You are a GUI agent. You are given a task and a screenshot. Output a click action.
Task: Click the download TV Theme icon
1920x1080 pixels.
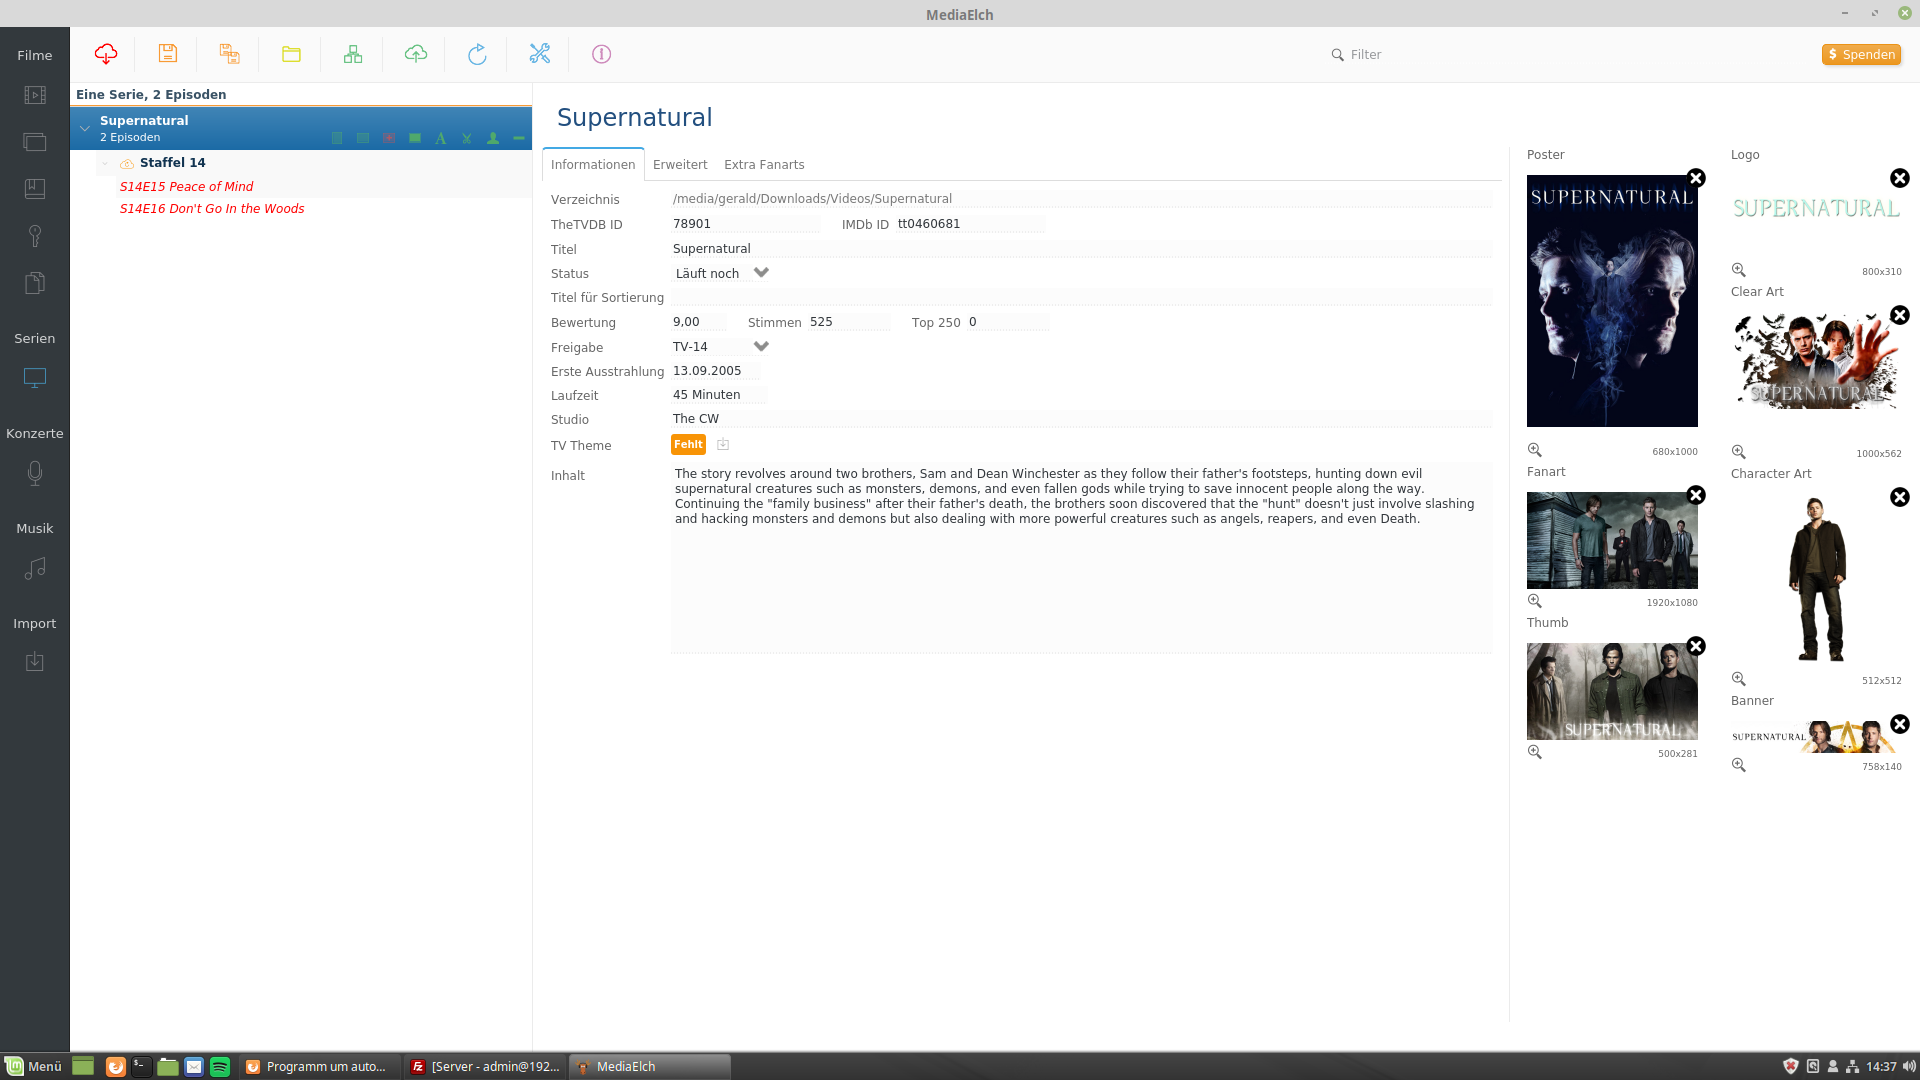coord(723,444)
